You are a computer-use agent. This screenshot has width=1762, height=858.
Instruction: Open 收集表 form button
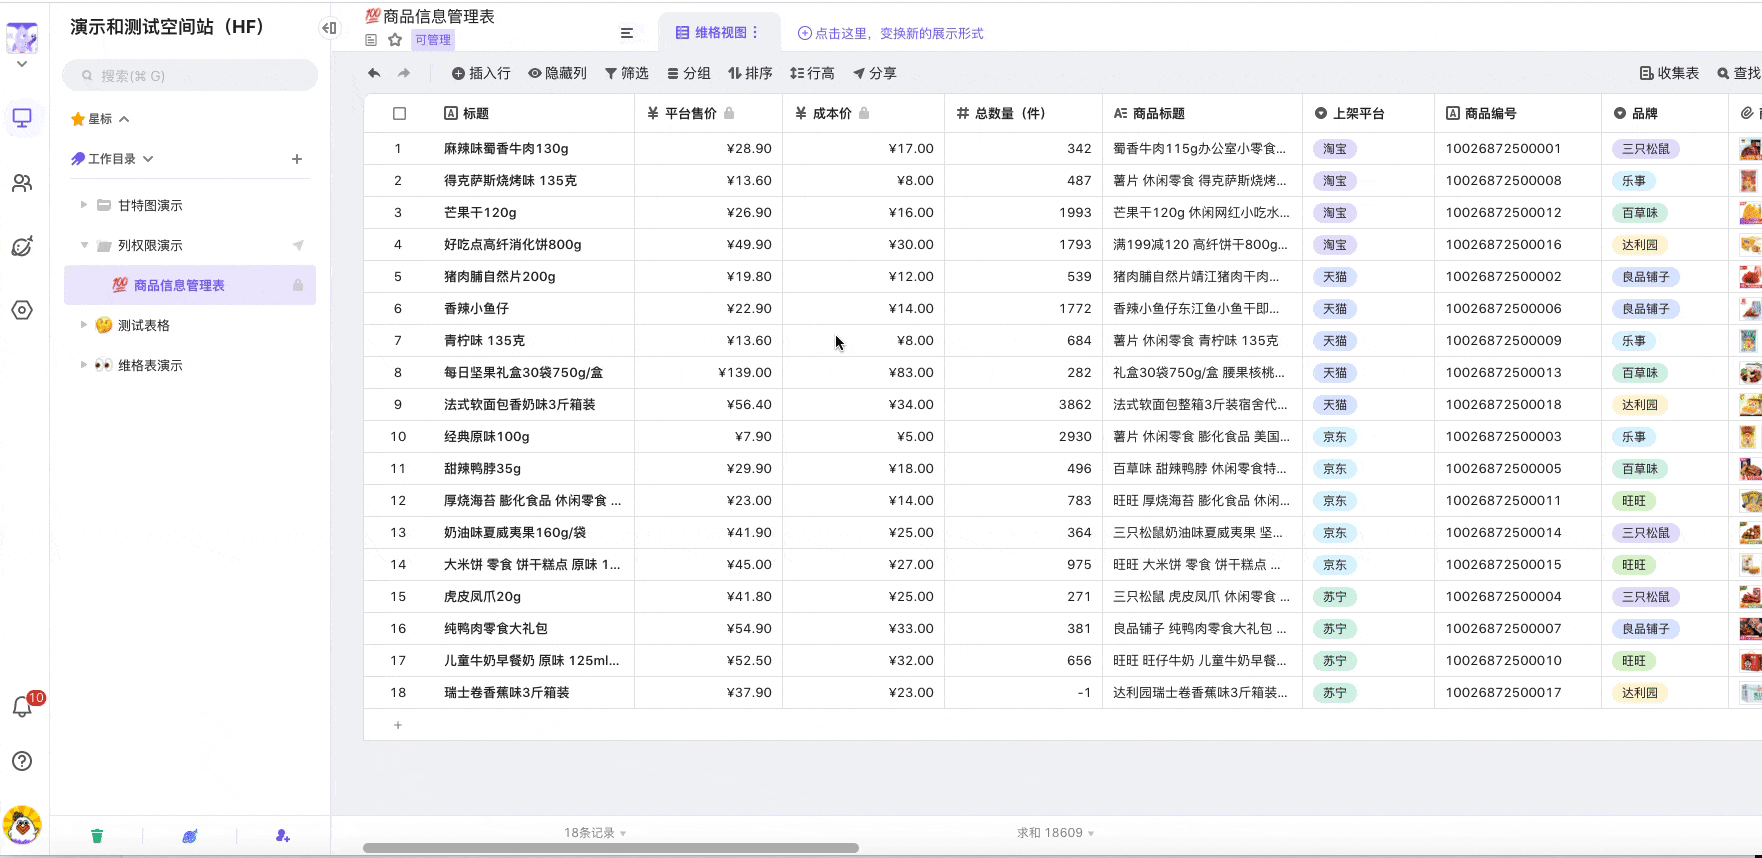pos(1669,73)
